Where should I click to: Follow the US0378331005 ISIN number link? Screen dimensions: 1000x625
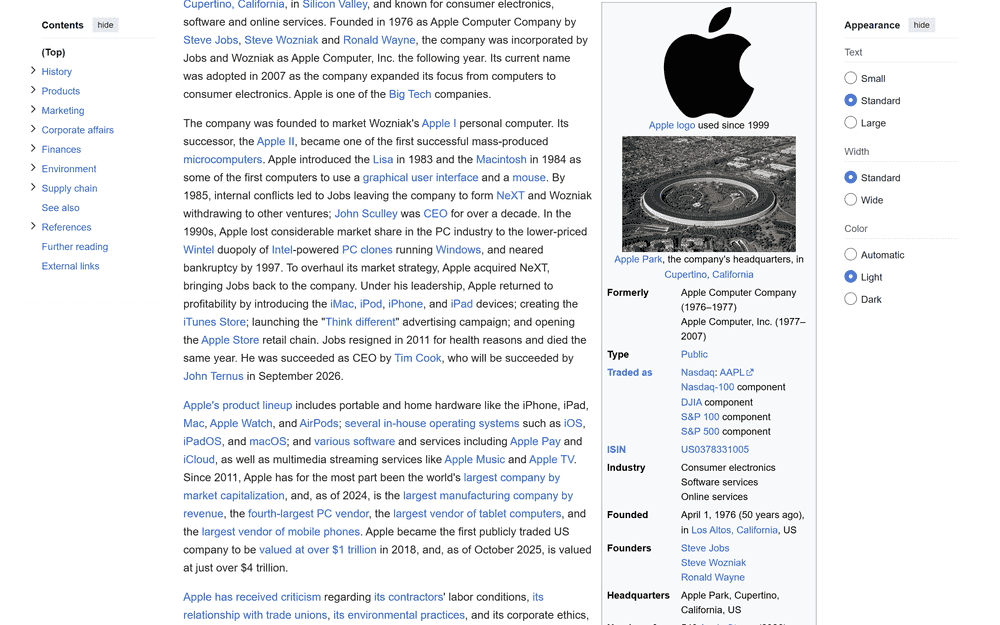714,450
